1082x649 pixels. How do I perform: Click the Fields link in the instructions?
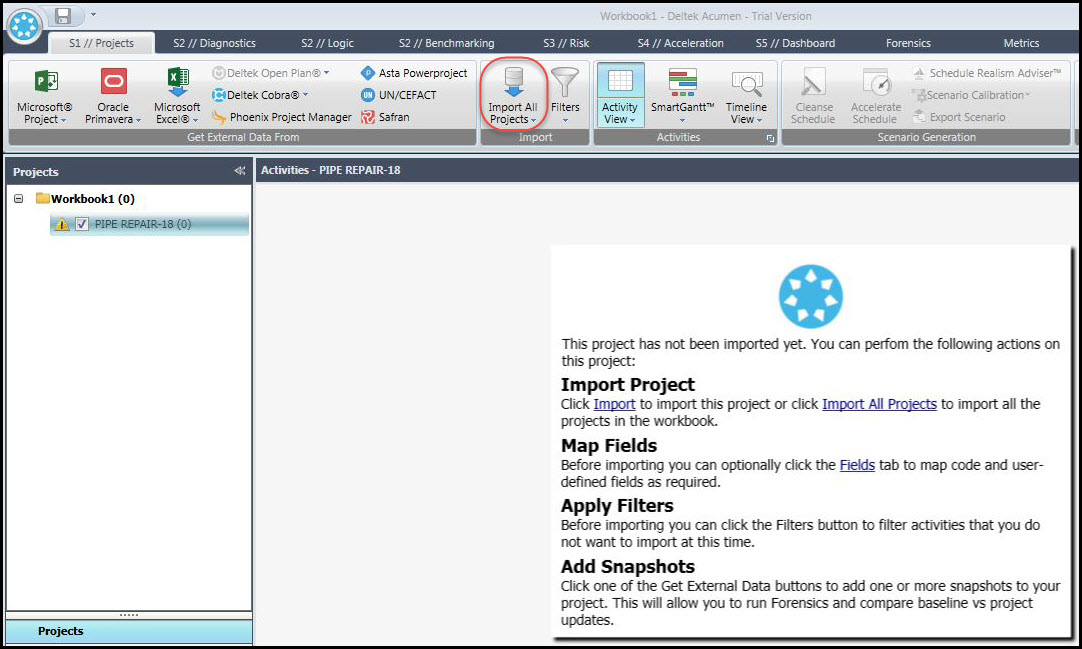(x=858, y=465)
